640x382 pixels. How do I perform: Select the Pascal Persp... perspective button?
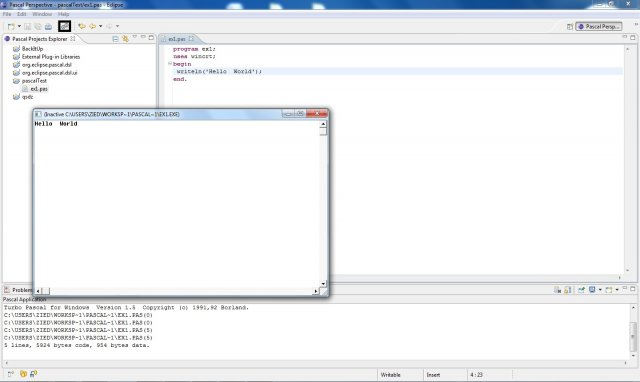coord(599,27)
